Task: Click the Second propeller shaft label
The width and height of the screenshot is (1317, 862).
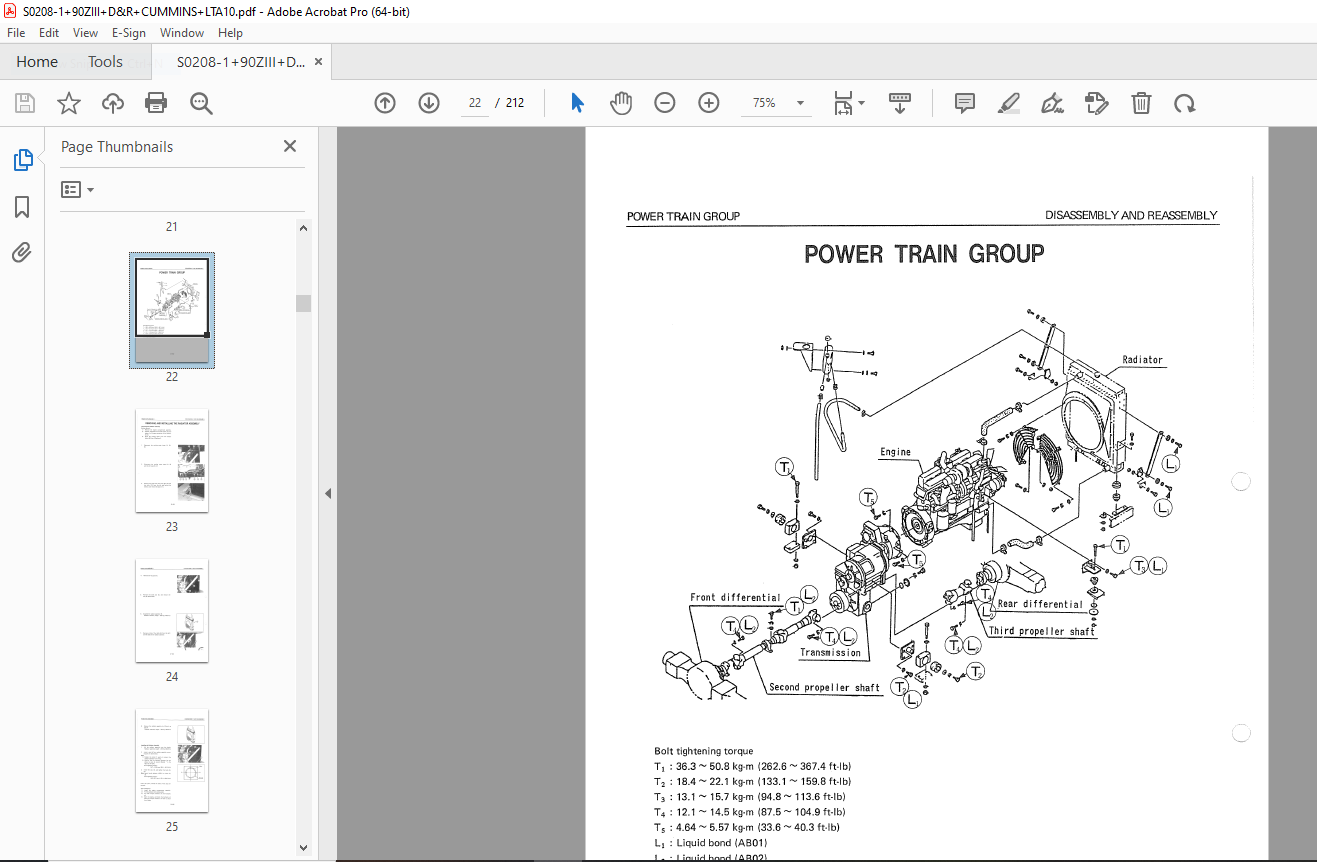Action: (824, 688)
